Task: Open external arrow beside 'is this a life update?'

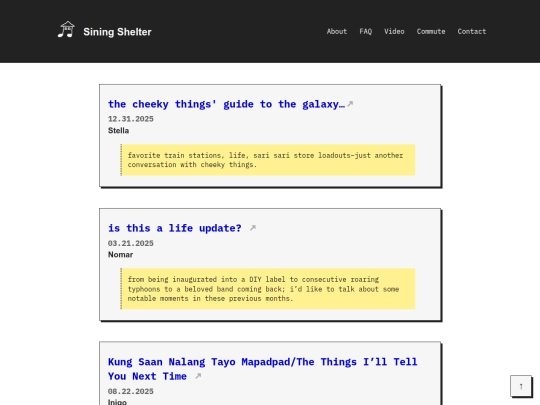Action: [253, 228]
